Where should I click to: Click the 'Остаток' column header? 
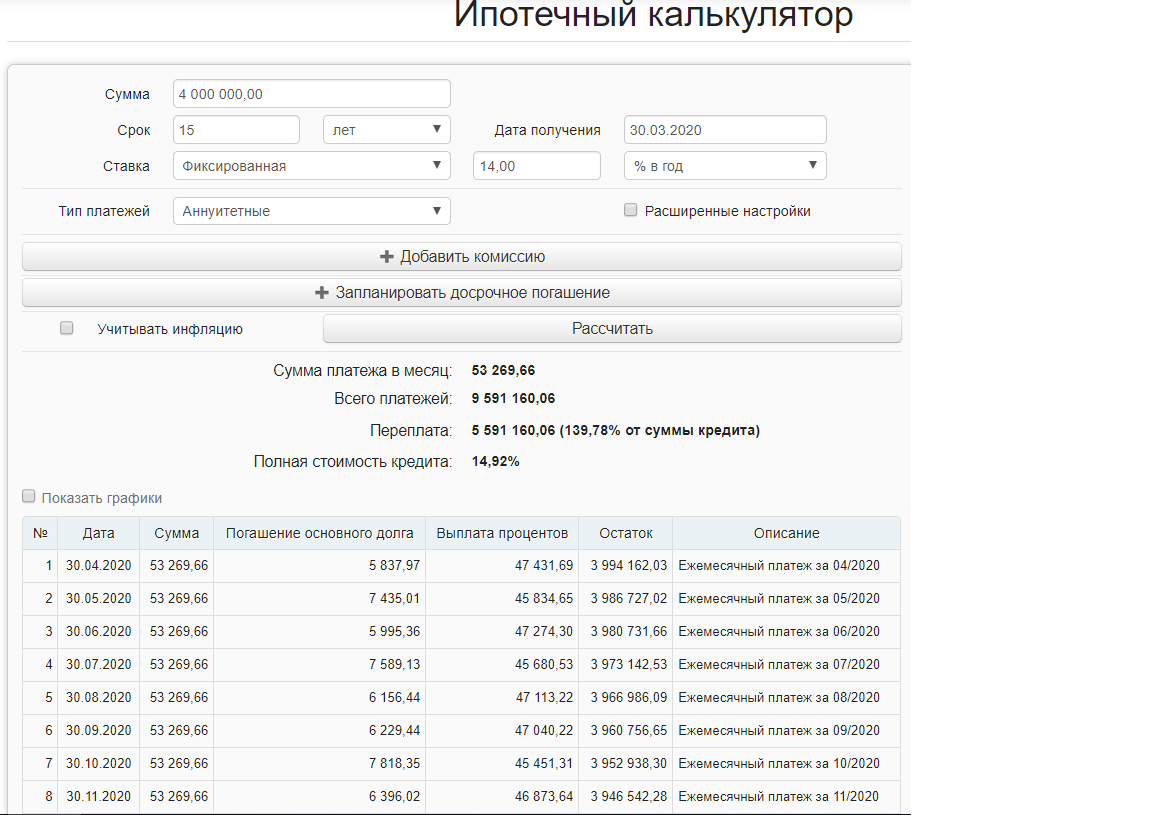626,533
